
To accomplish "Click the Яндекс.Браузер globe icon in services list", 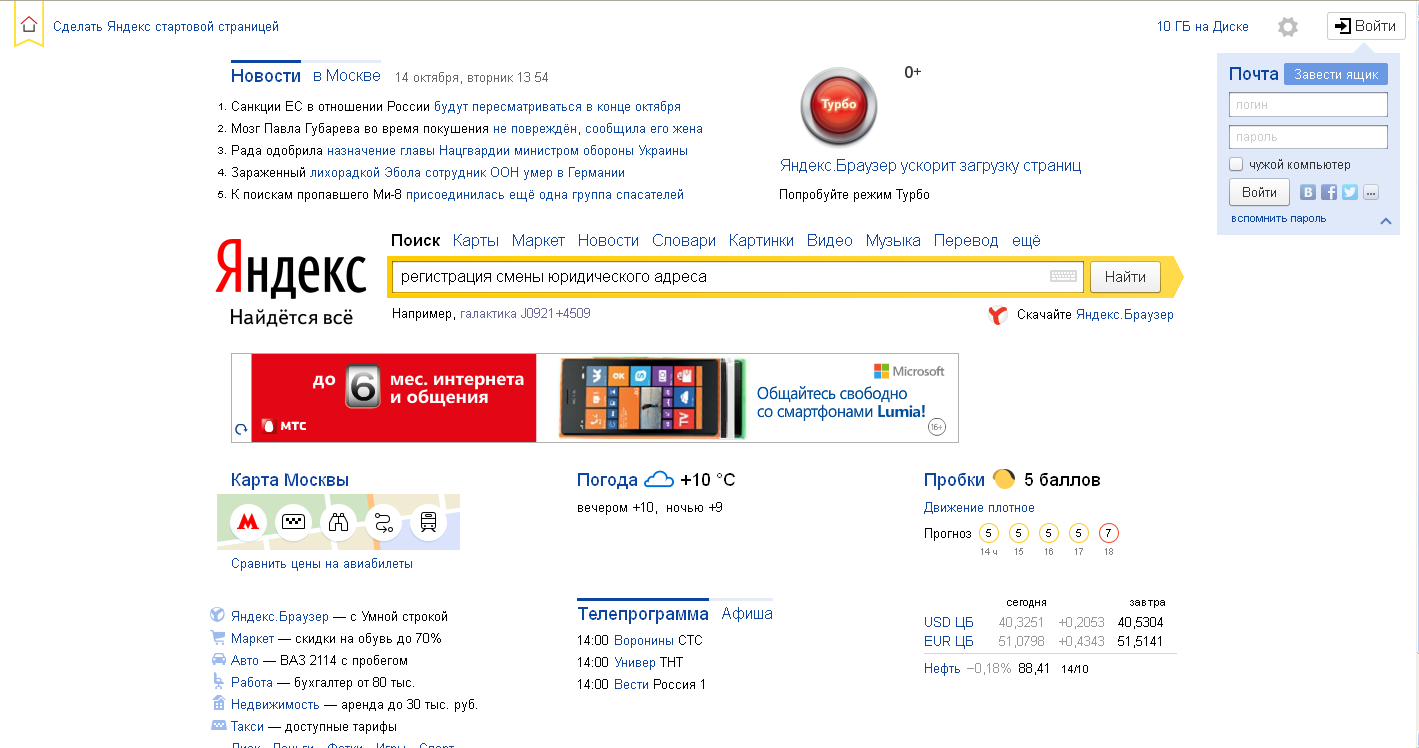I will [x=217, y=615].
